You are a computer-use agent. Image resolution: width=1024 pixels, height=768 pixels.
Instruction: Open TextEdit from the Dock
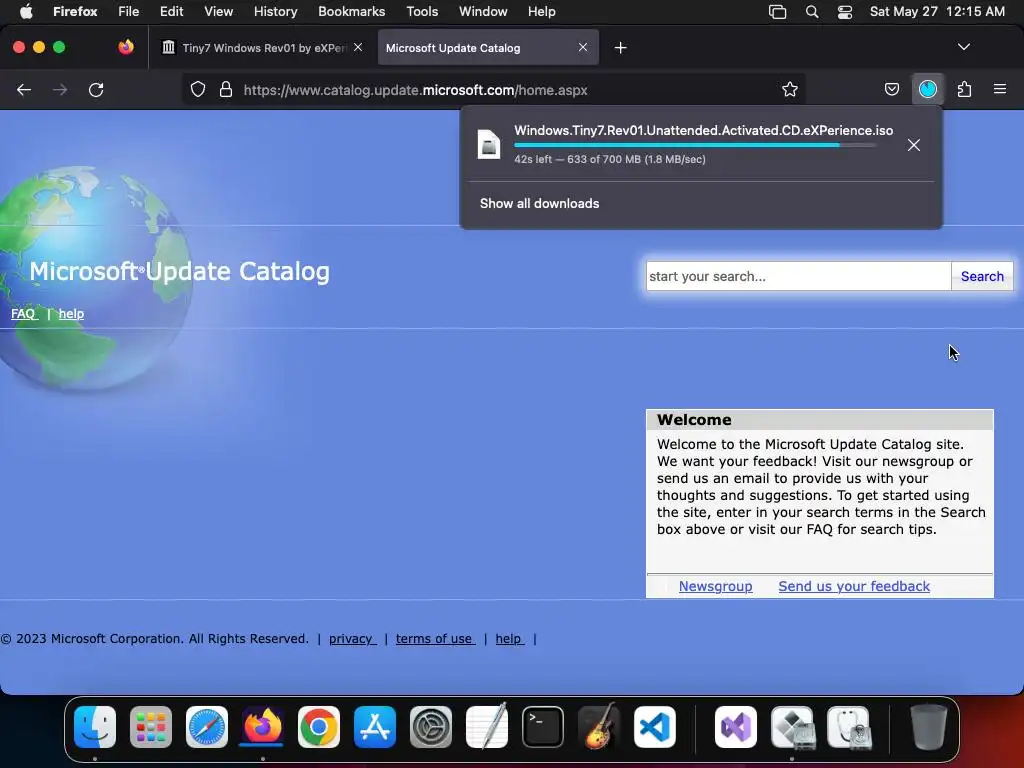coord(487,726)
